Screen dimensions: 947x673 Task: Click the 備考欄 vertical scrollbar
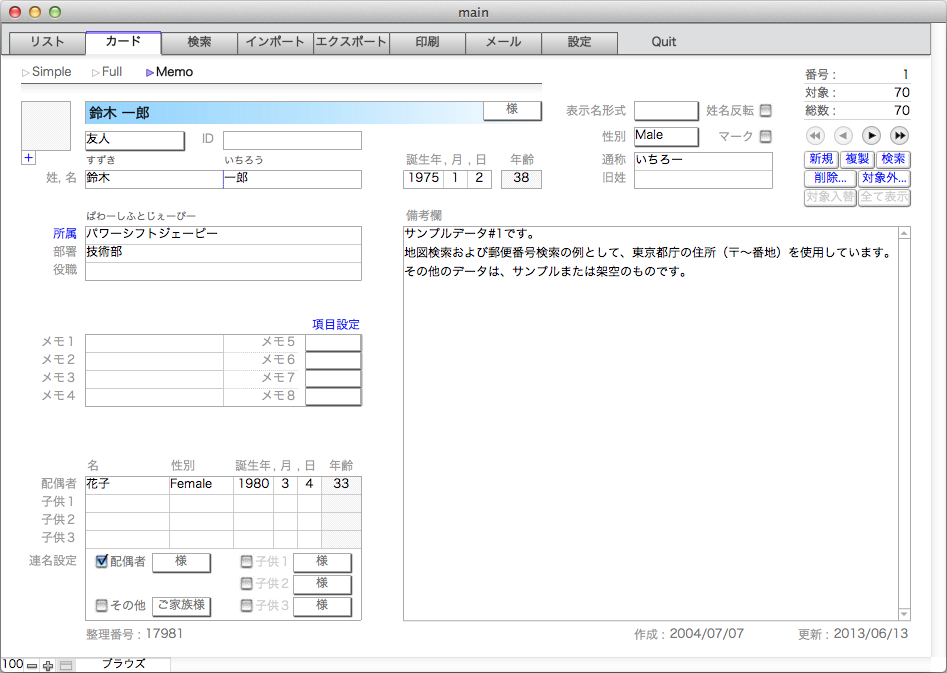904,422
